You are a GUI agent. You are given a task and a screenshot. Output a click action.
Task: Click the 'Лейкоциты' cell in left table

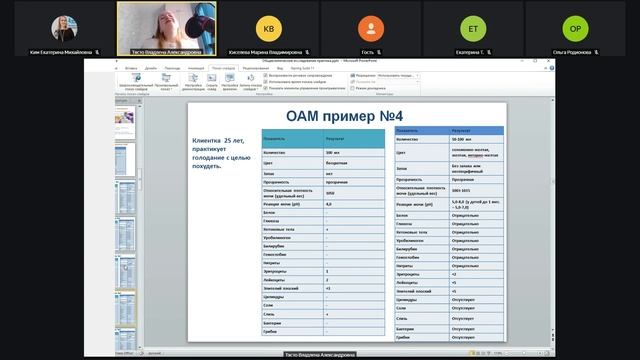click(x=292, y=280)
